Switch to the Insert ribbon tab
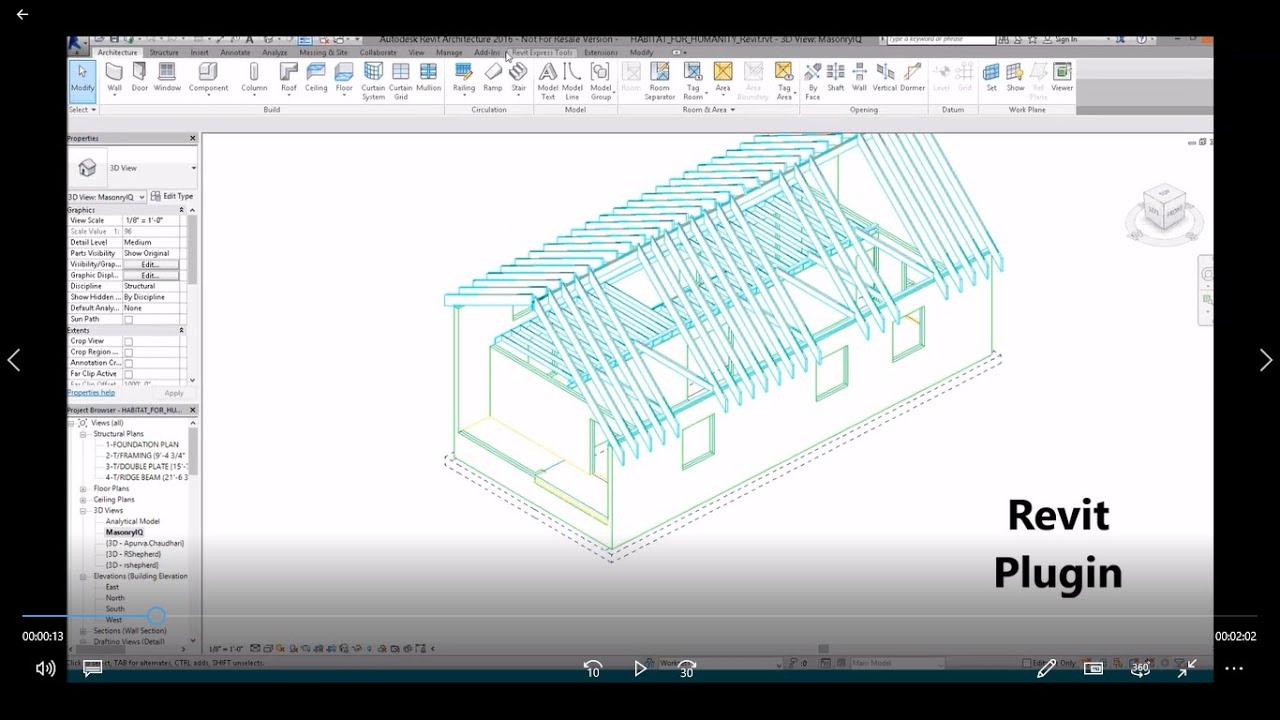 [x=200, y=52]
